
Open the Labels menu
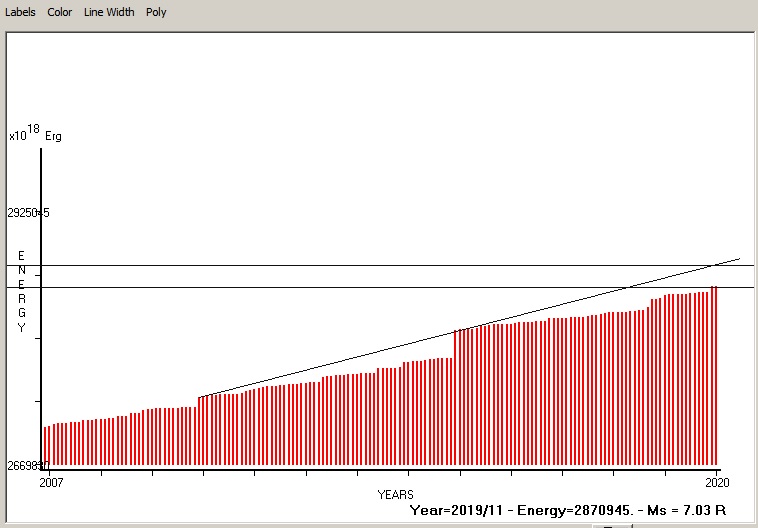pos(20,12)
